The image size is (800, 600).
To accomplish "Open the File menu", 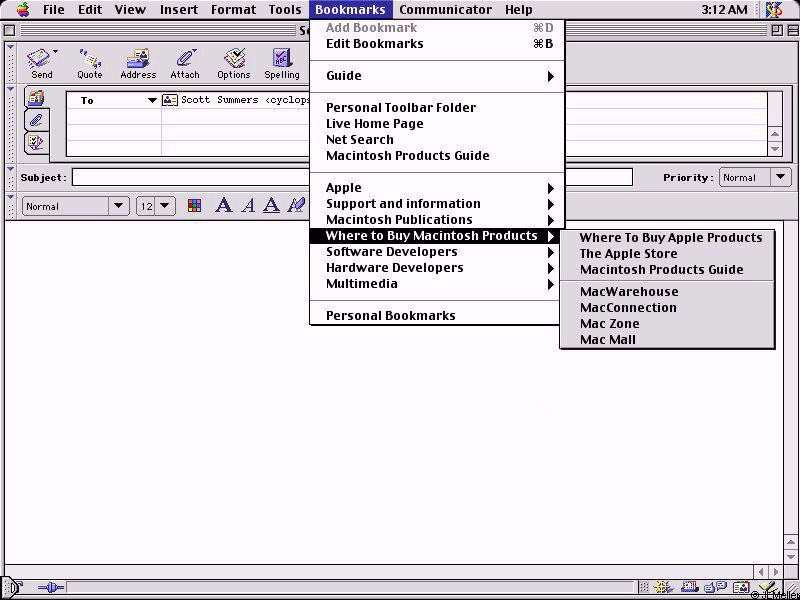I will (54, 10).
